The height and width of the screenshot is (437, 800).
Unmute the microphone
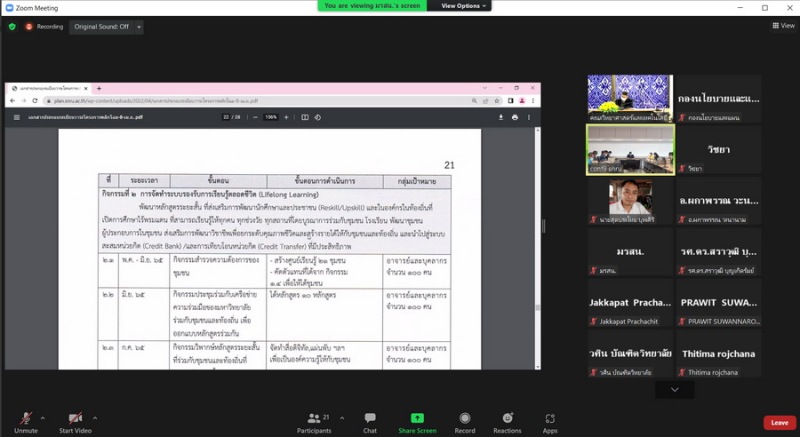tap(25, 420)
